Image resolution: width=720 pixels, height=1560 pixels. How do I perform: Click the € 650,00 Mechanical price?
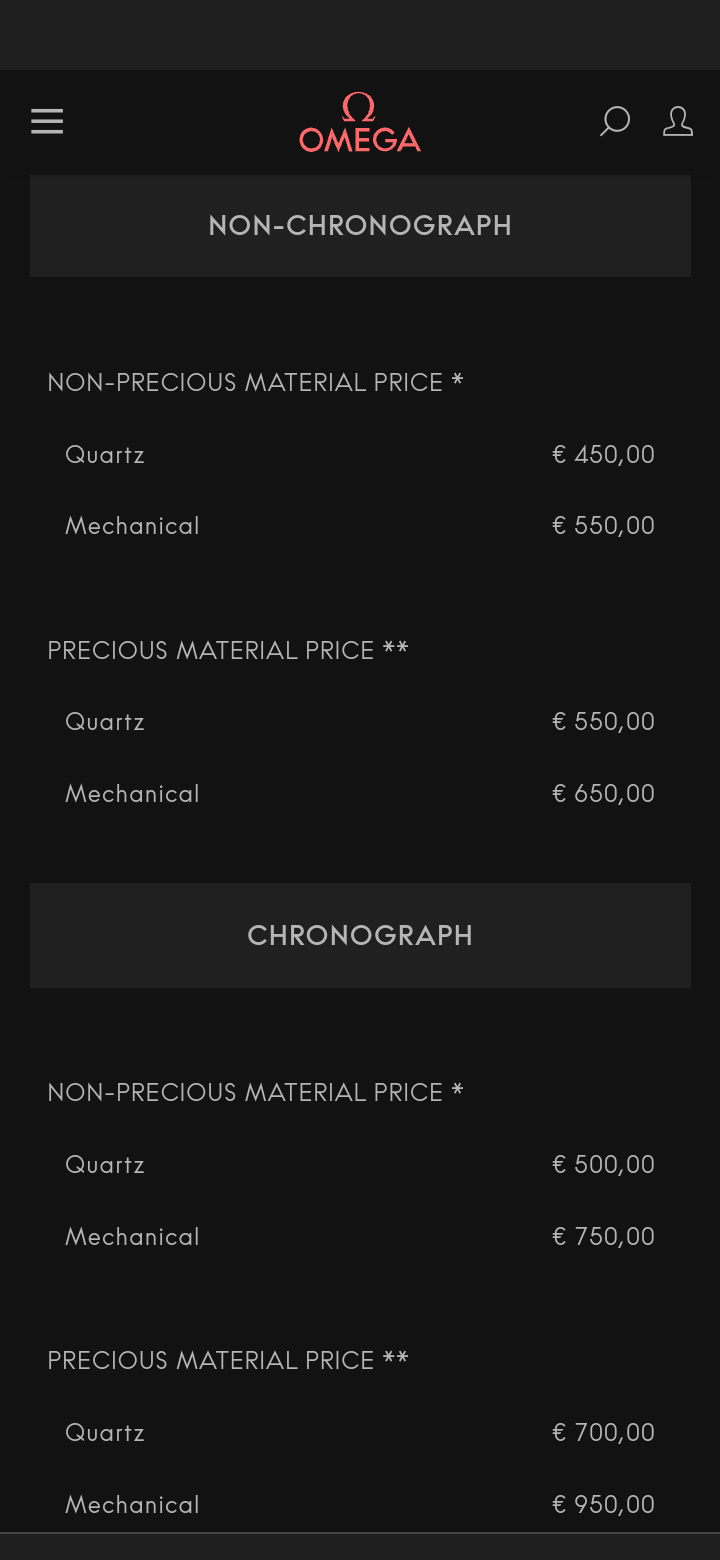click(603, 794)
